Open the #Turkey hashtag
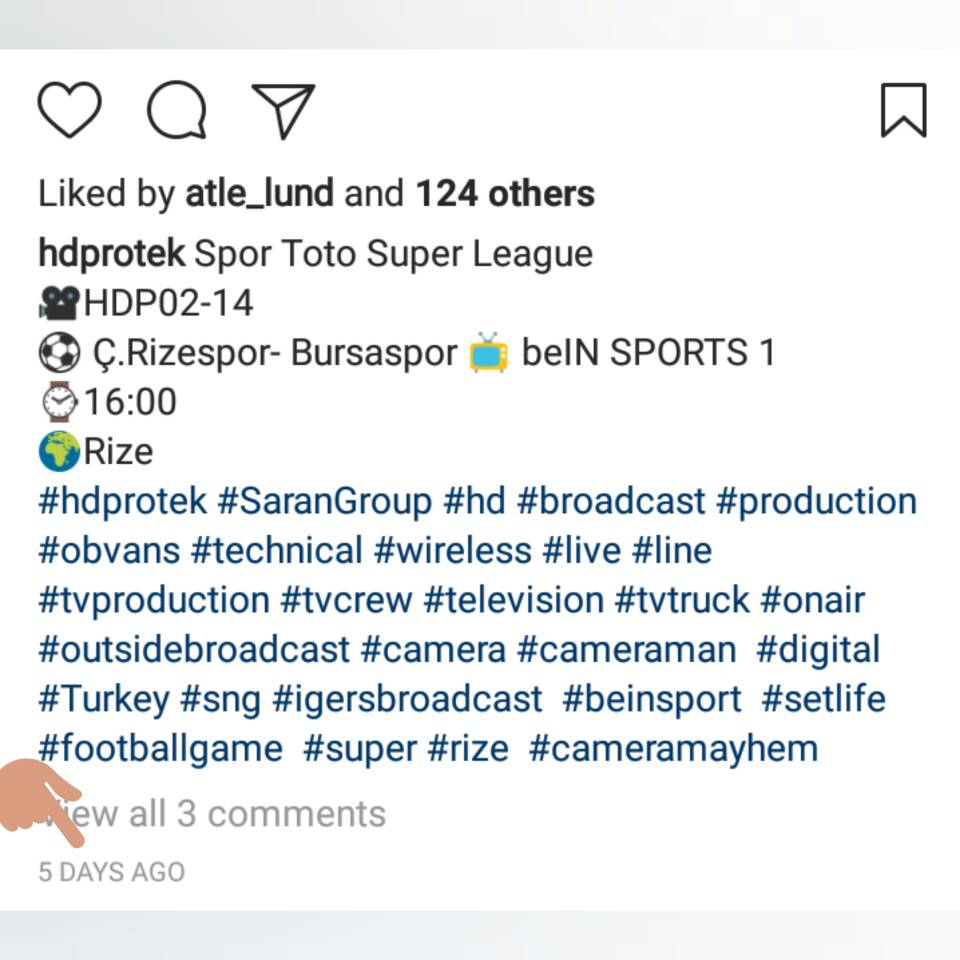Image resolution: width=960 pixels, height=960 pixels. point(104,700)
